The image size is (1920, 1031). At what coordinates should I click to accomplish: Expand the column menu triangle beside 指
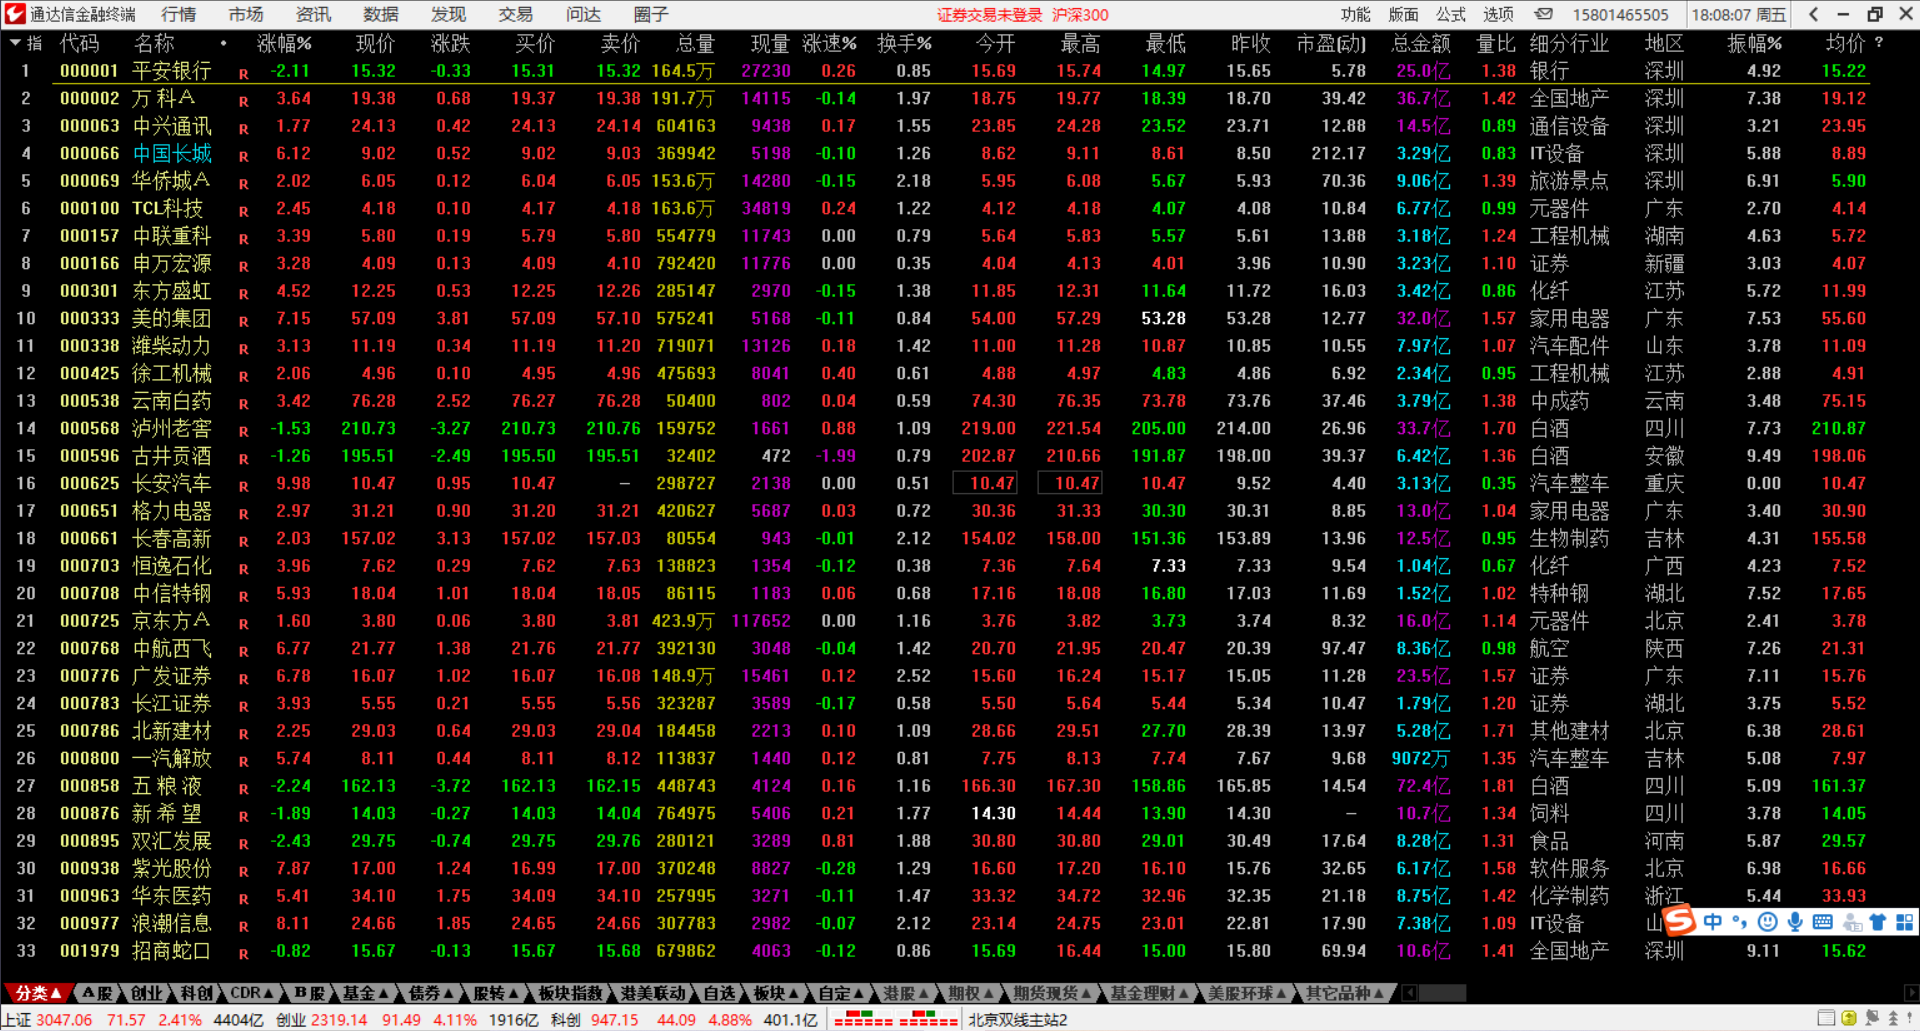[15, 43]
